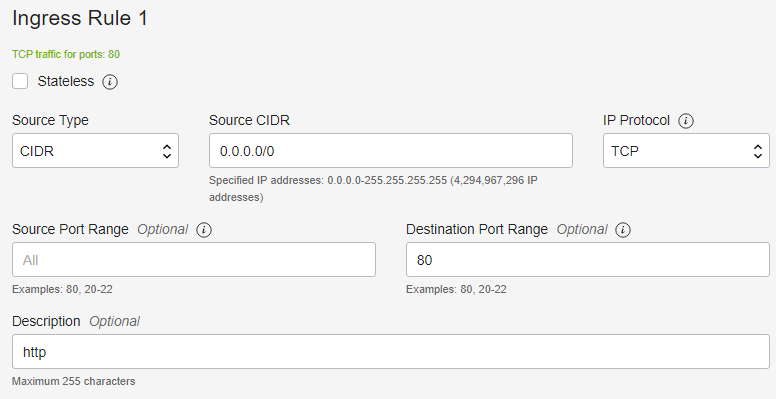Click Examples text under Destination Port Range
Viewport: 776px width, 399px height.
tap(456, 289)
